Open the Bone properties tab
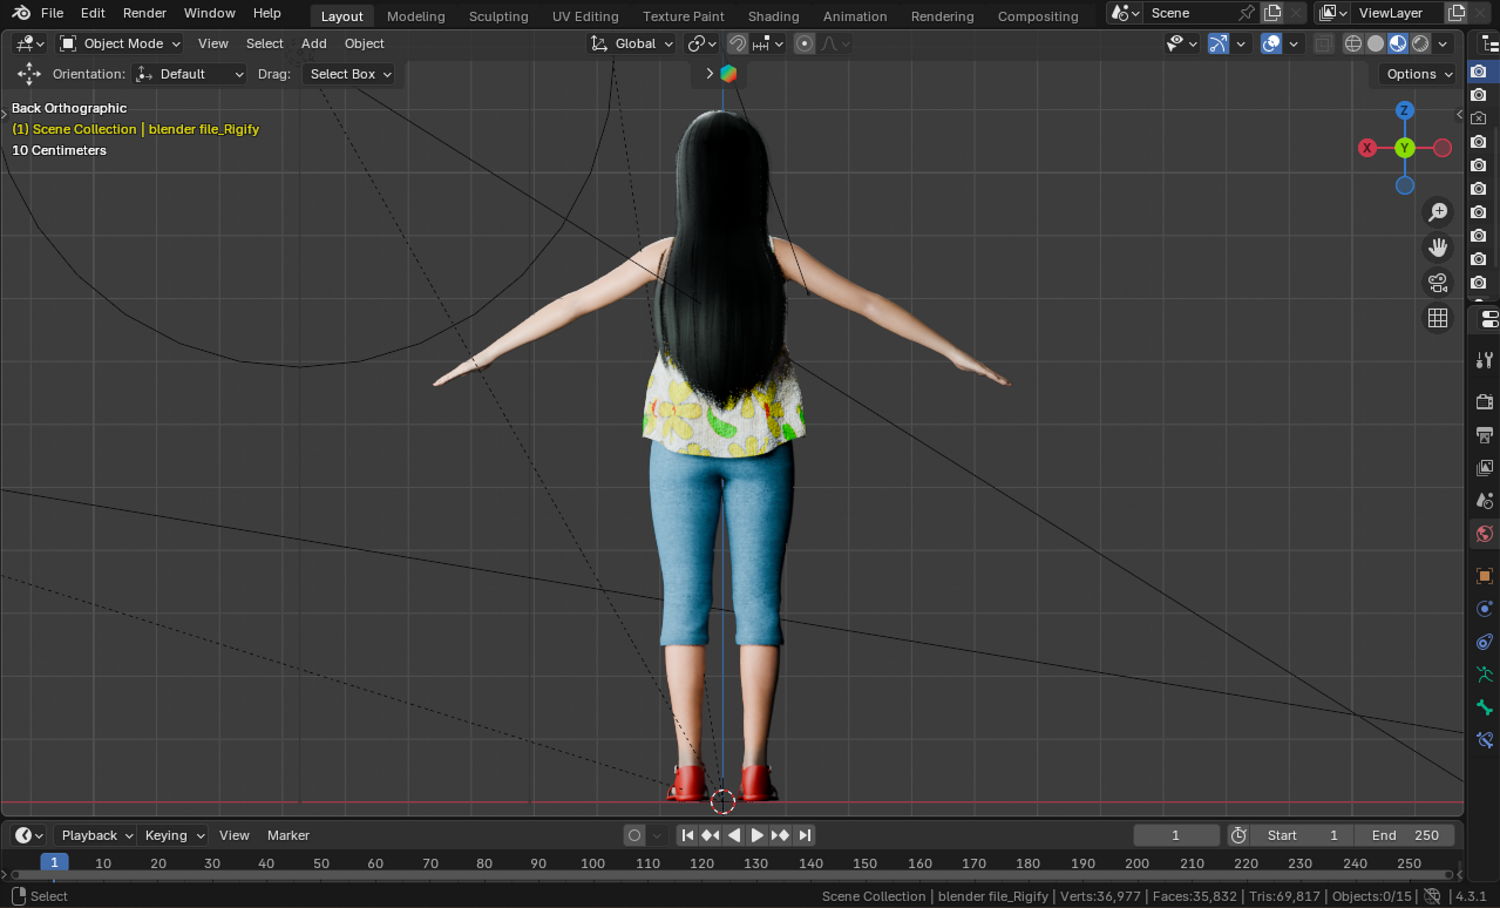1500x908 pixels. point(1485,708)
